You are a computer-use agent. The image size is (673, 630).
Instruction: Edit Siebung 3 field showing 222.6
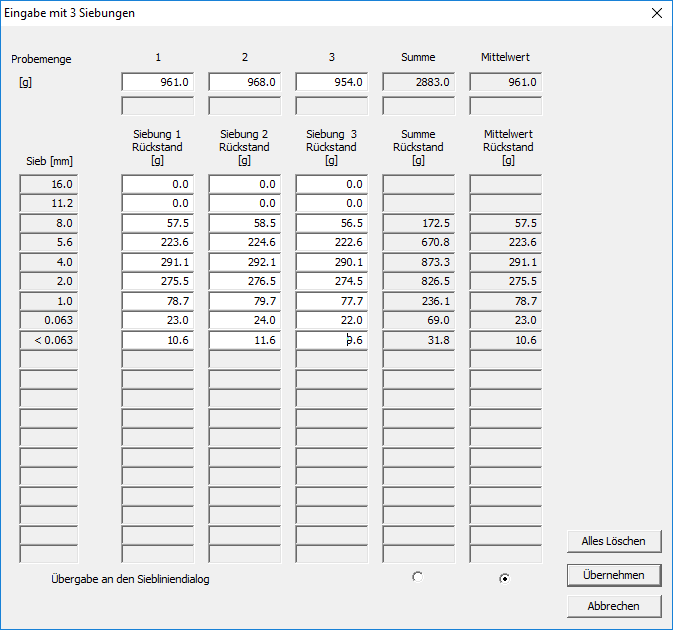coord(331,242)
